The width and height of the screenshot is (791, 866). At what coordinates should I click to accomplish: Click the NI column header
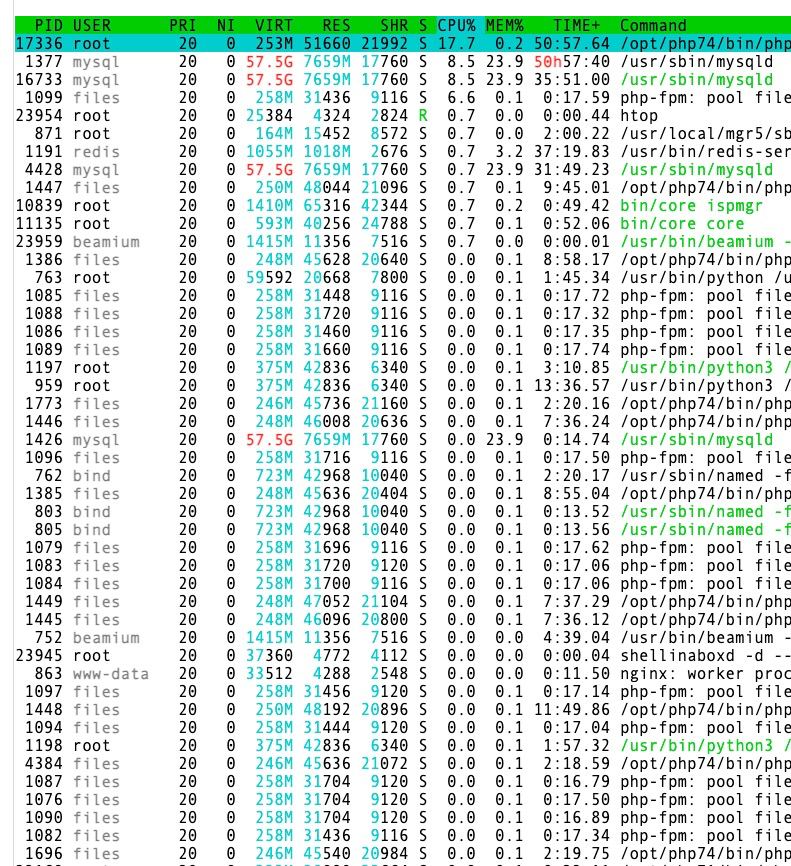click(226, 25)
